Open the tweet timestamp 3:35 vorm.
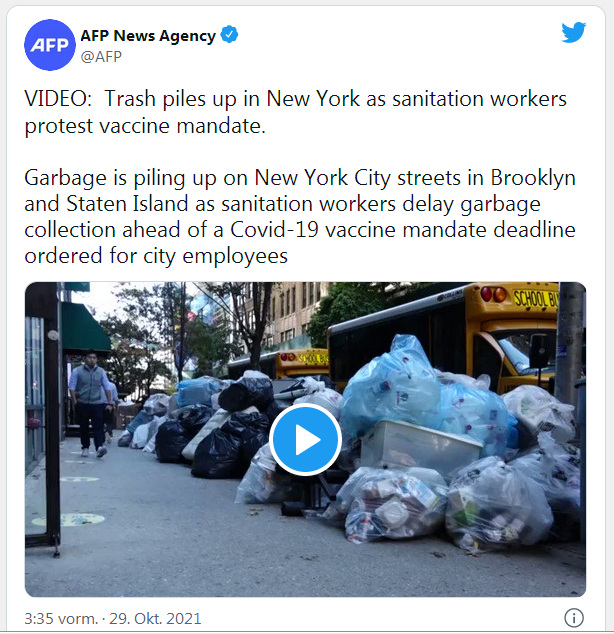The image size is (614, 634). (61, 619)
